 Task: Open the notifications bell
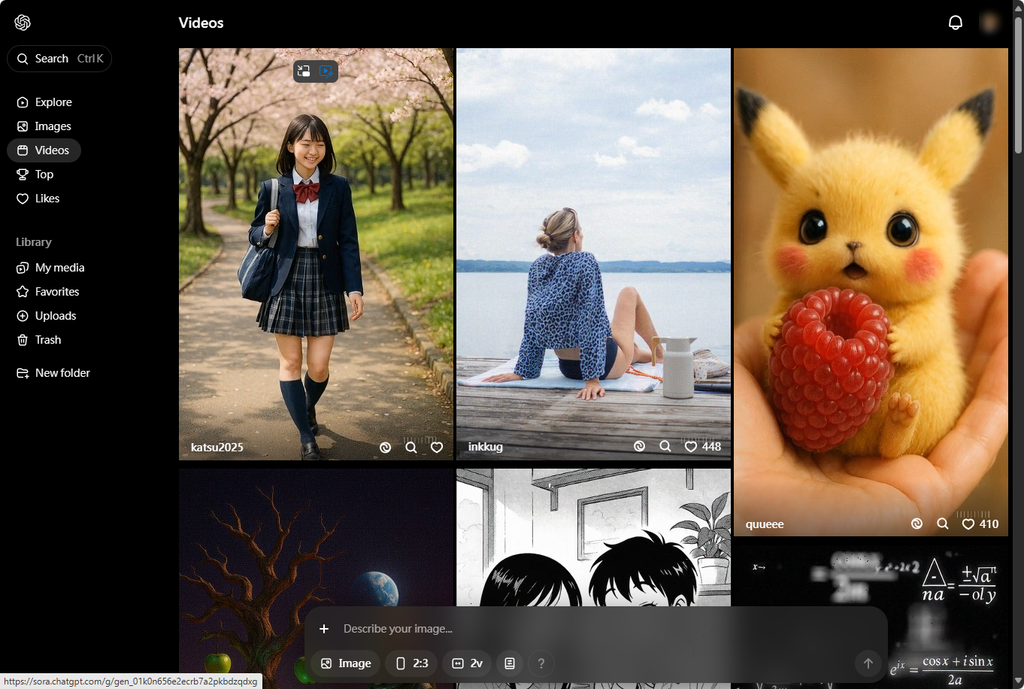955,23
